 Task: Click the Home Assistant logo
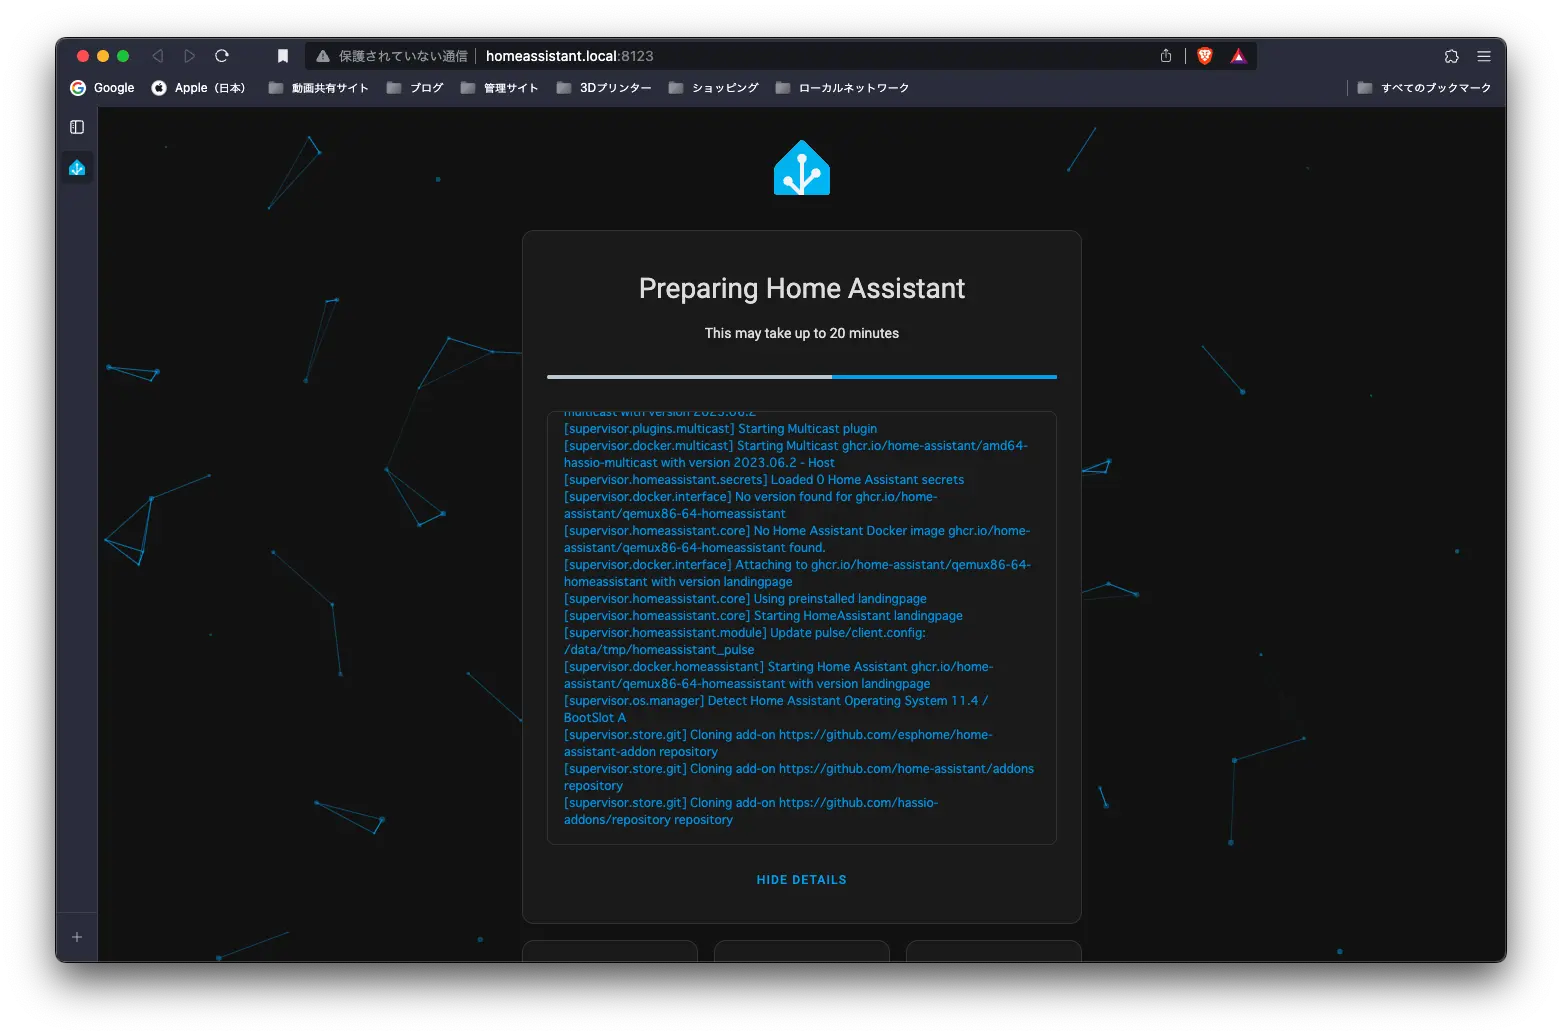click(x=802, y=168)
